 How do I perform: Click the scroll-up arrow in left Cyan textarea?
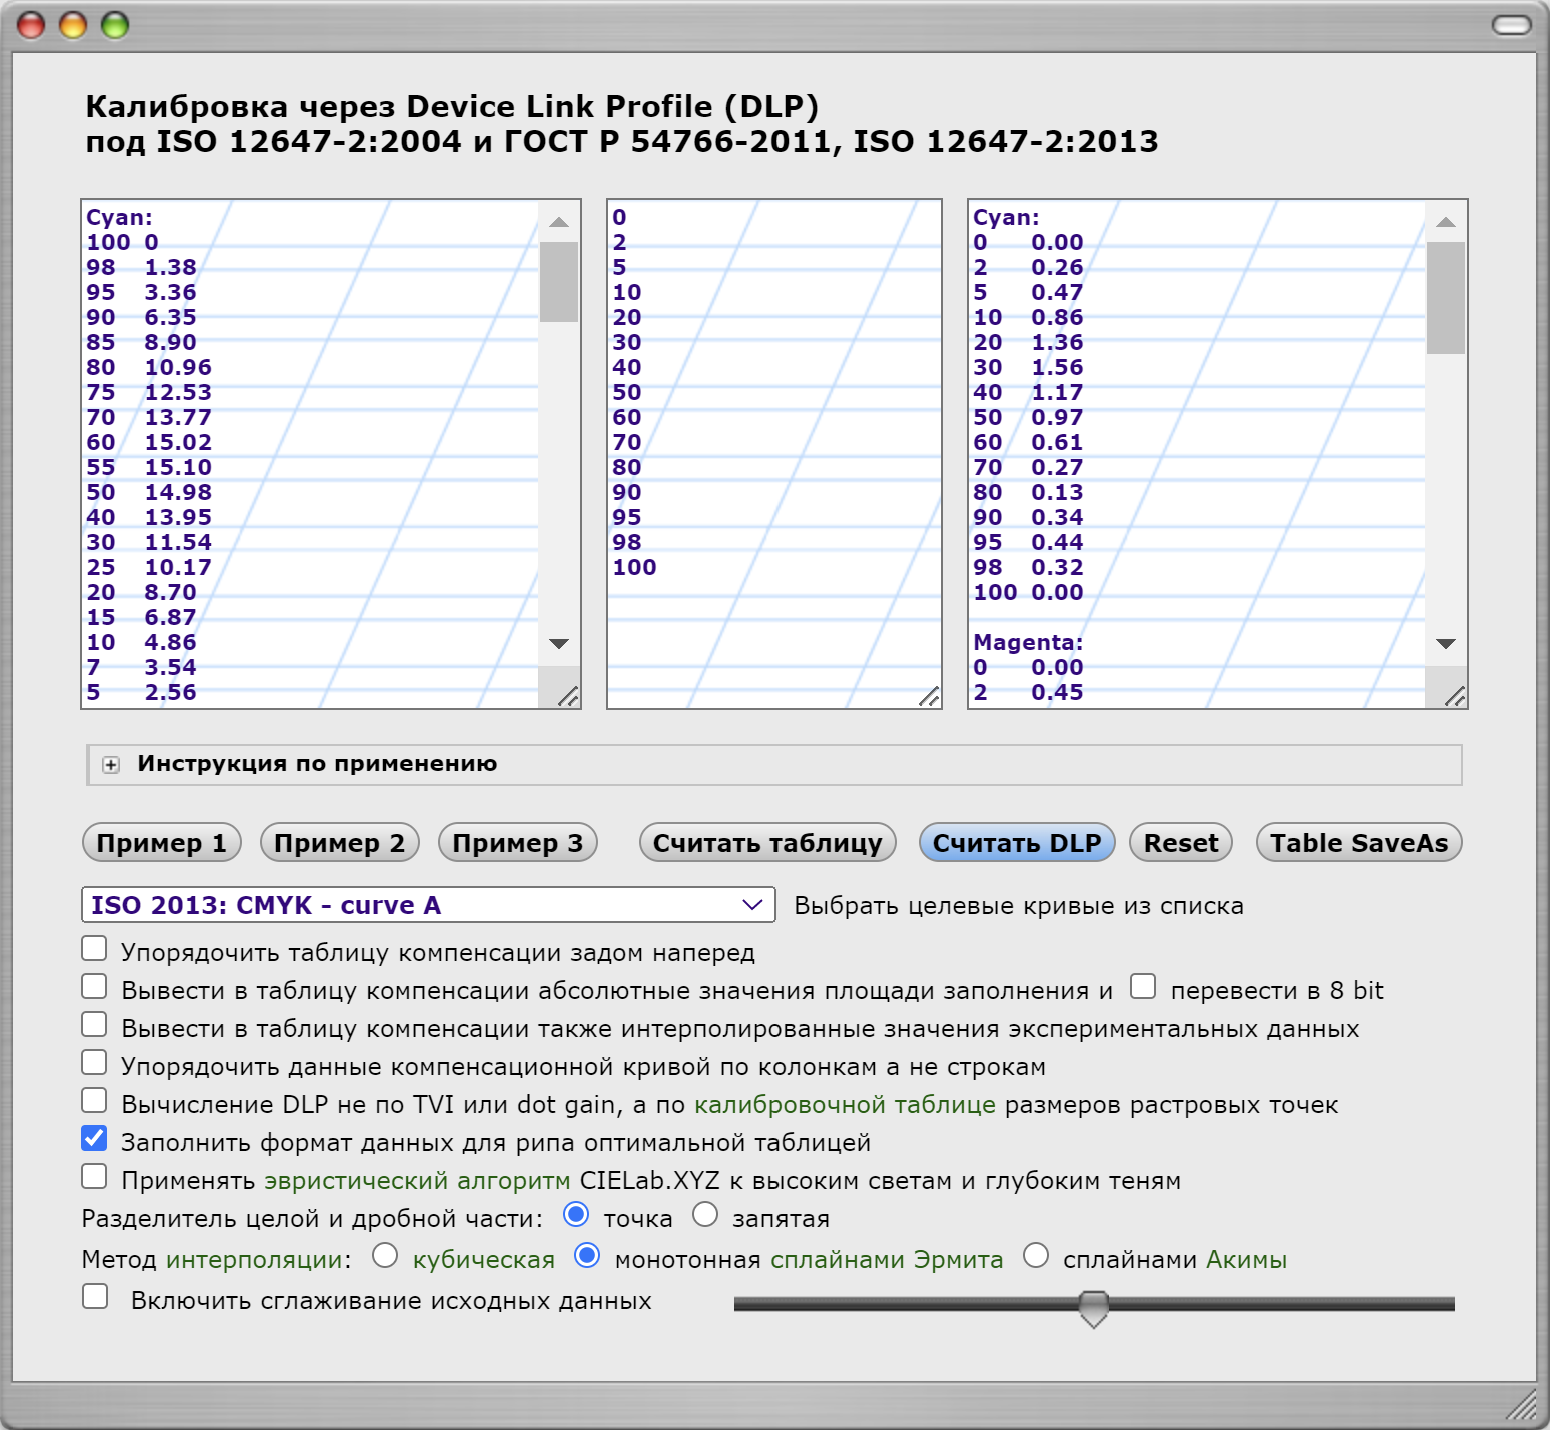(x=559, y=222)
